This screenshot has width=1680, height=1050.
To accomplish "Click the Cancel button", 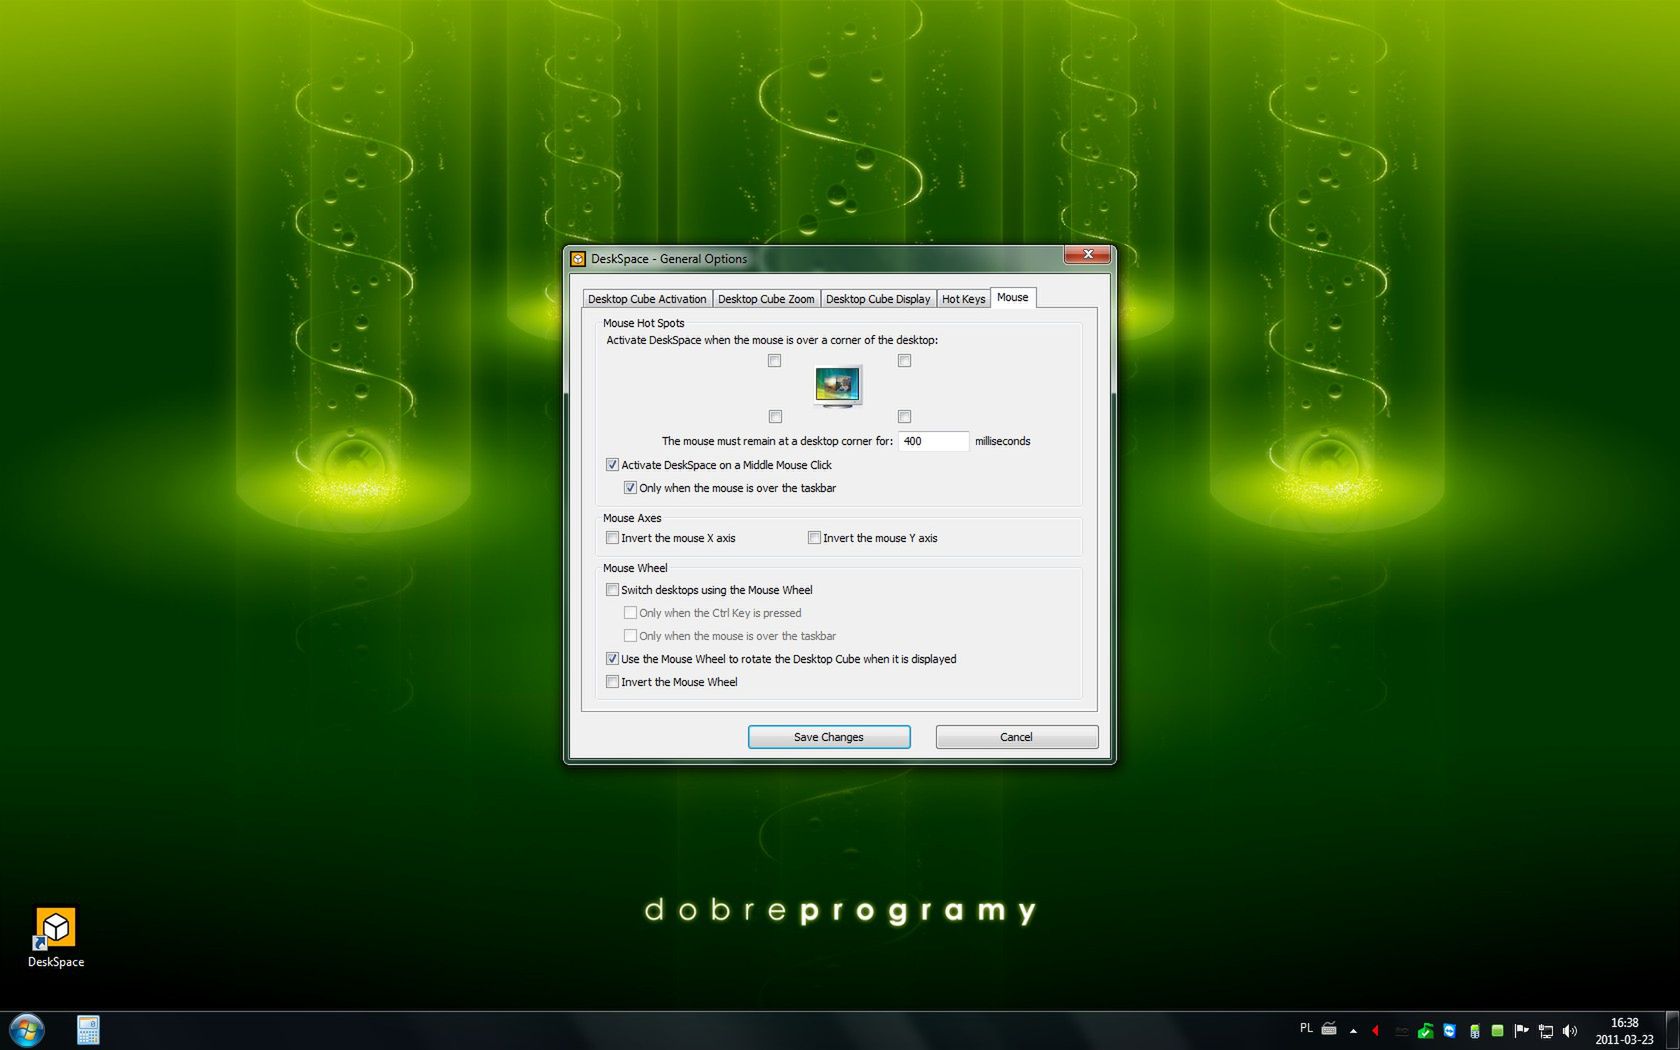I will [x=1016, y=737].
